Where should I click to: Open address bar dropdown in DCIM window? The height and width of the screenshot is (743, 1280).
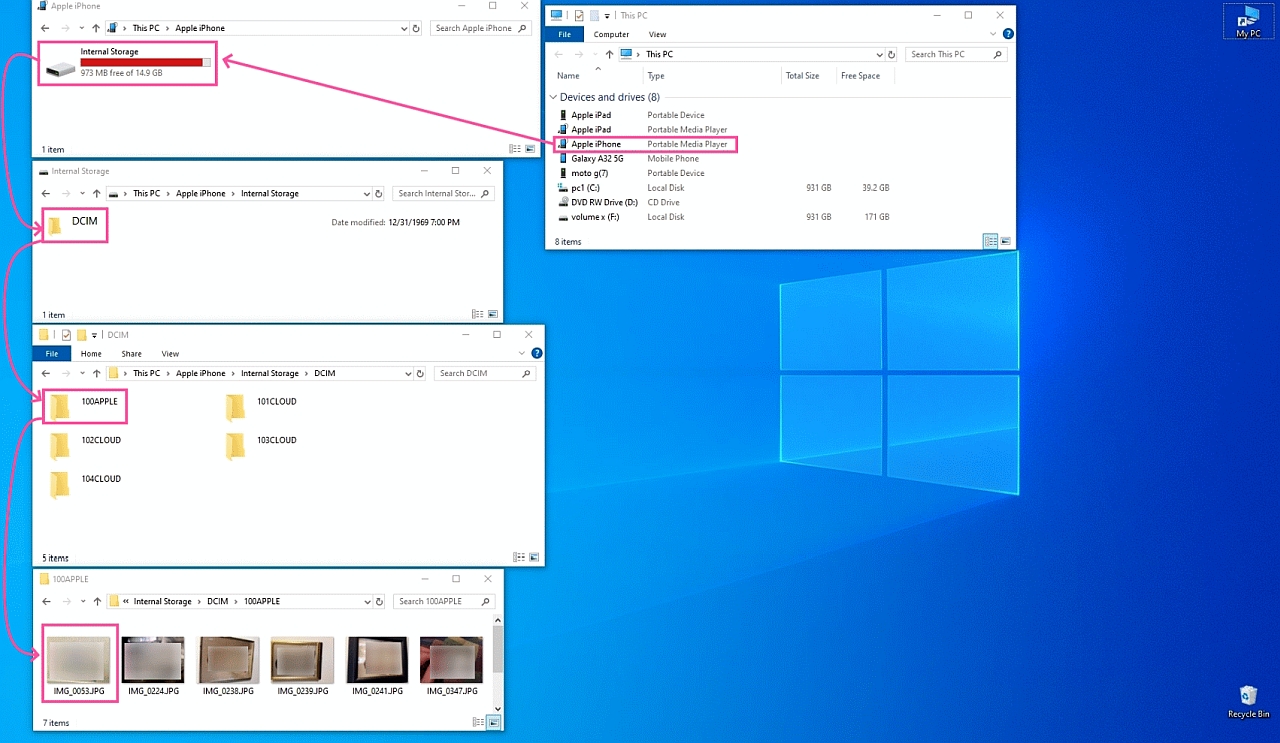coord(408,373)
